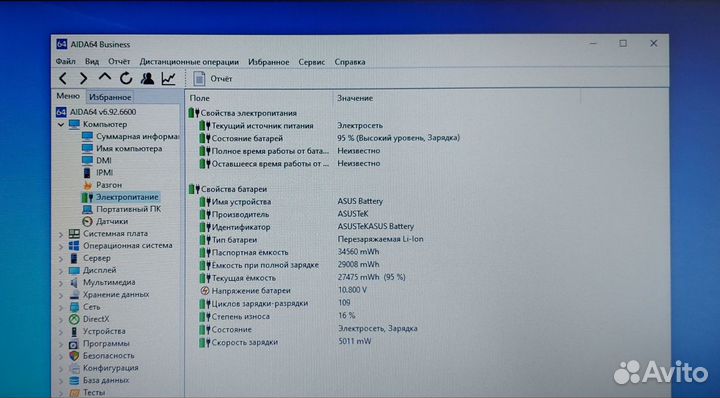Expand the DirectX node
Screen dimensions: 720x398
coord(61,320)
